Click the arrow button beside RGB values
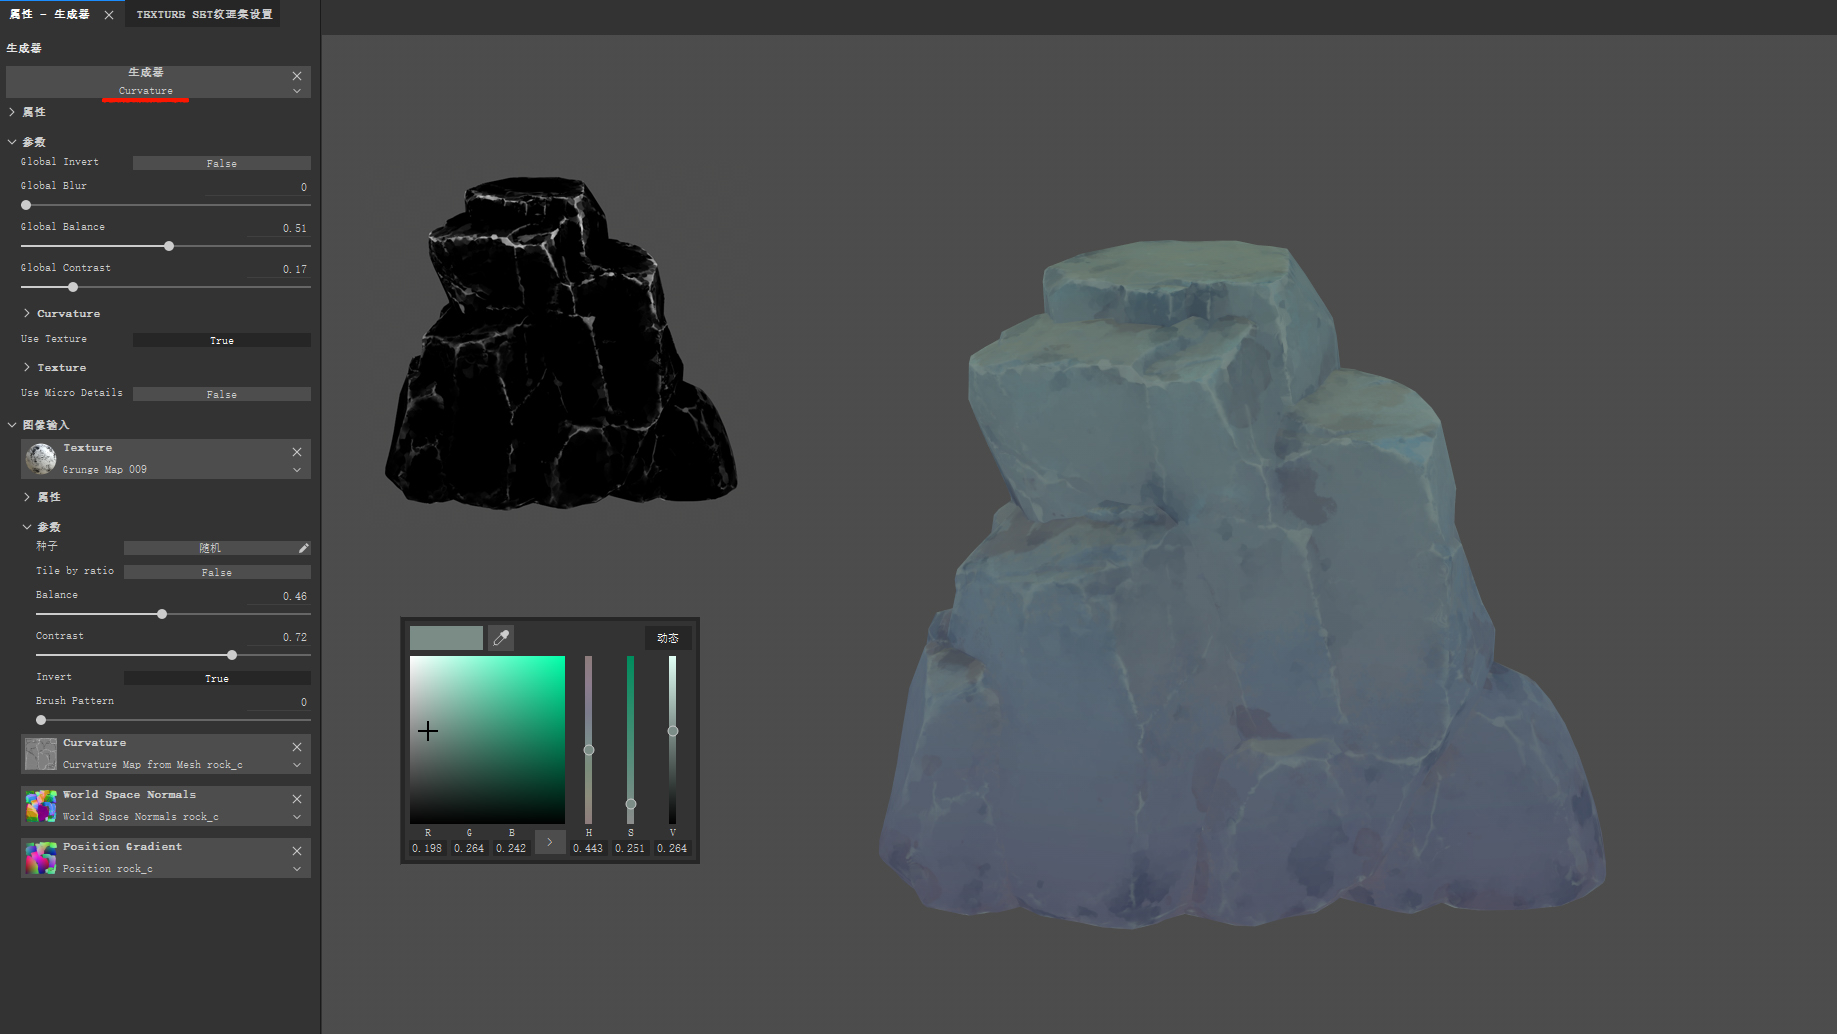Image resolution: width=1837 pixels, height=1034 pixels. click(550, 842)
